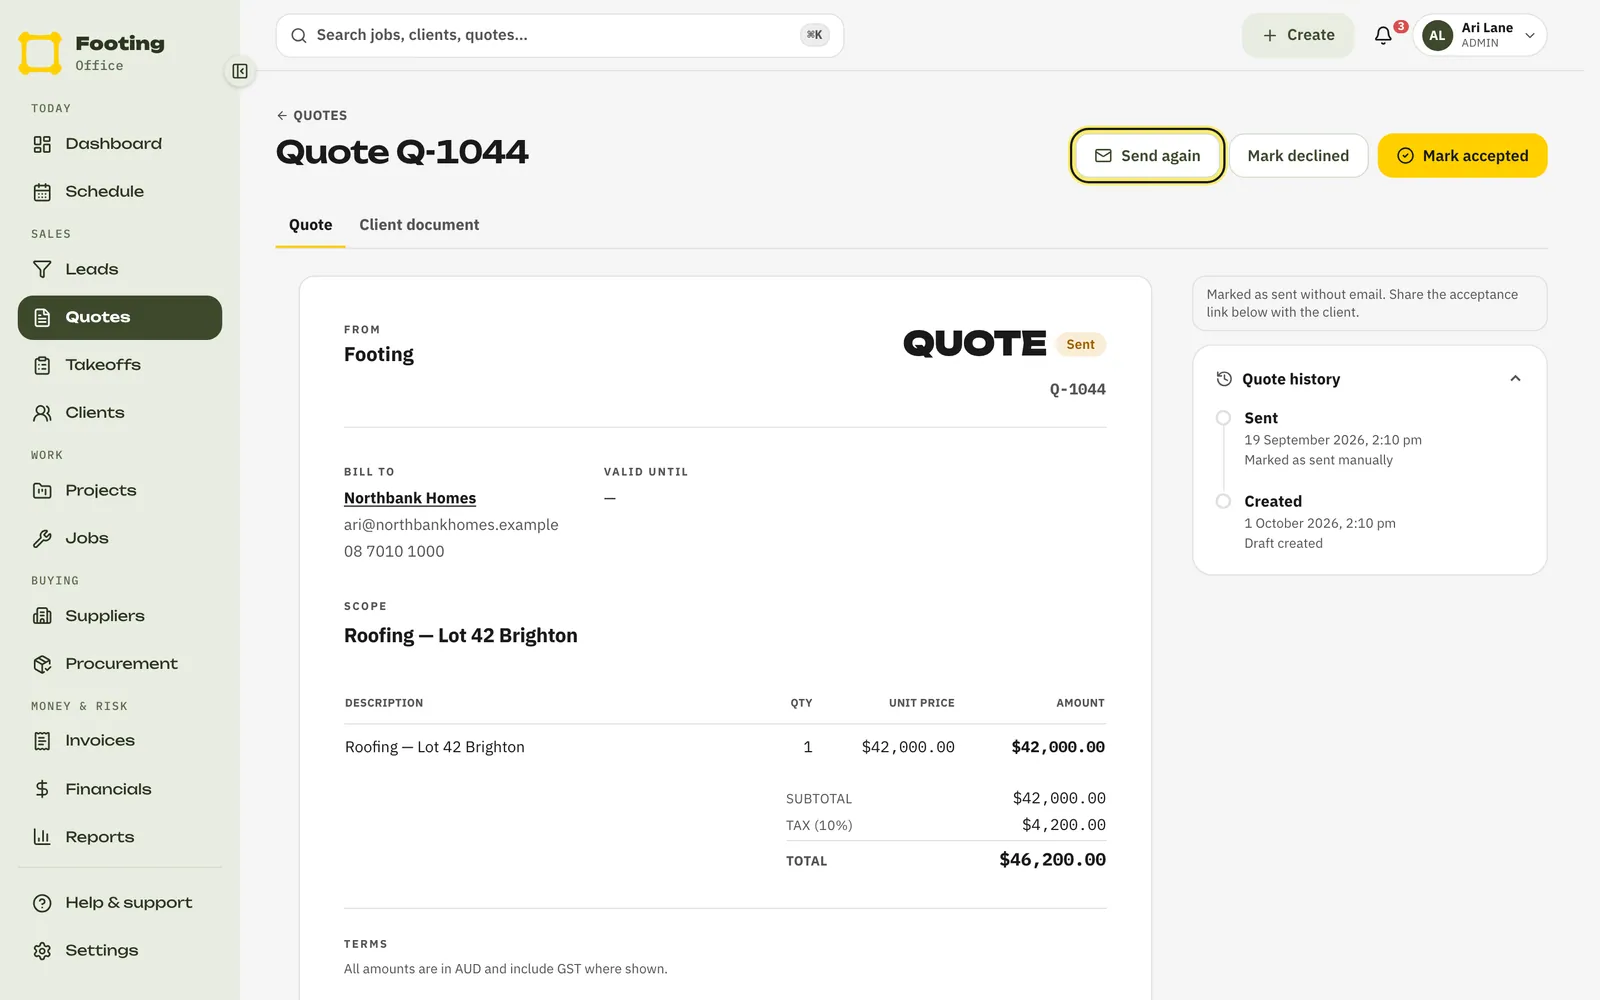Open the notifications bell
The height and width of the screenshot is (1000, 1600).
click(x=1383, y=35)
